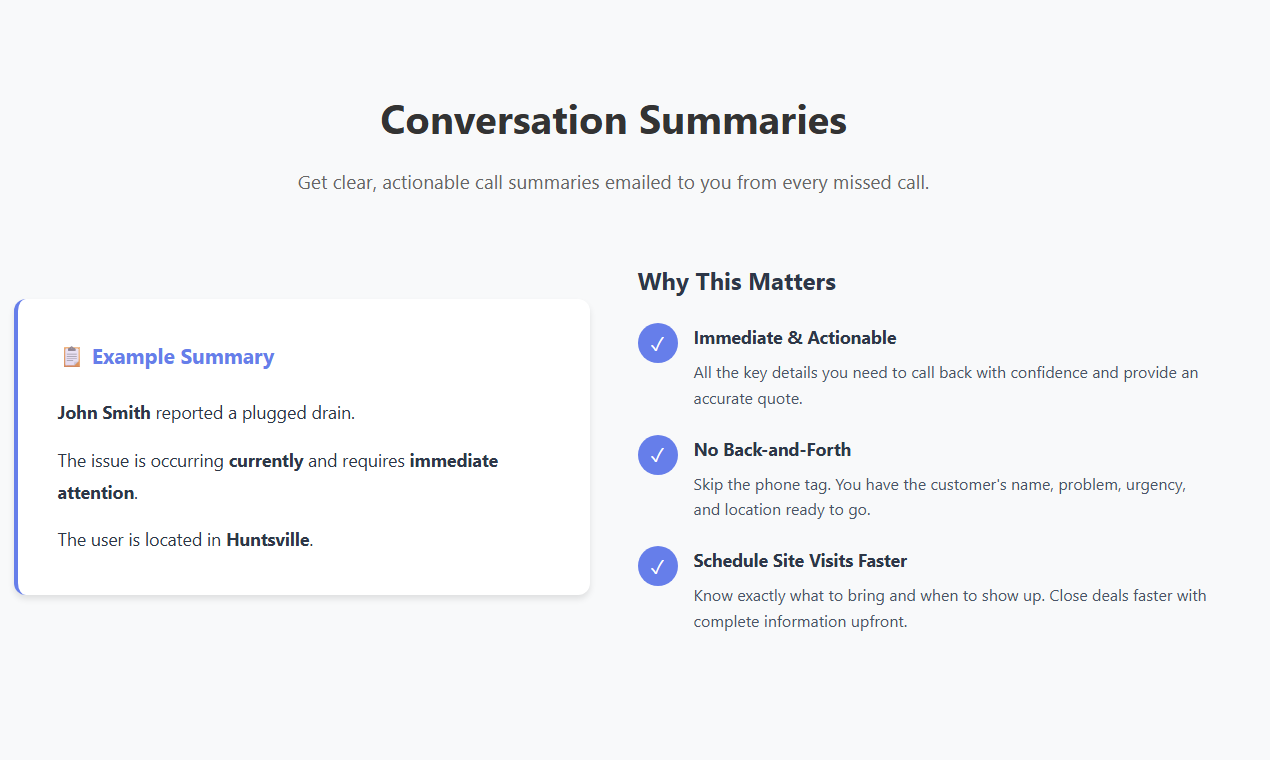This screenshot has width=1270, height=760.
Task: Click the sentence reporting a plugged drain
Action: point(206,412)
